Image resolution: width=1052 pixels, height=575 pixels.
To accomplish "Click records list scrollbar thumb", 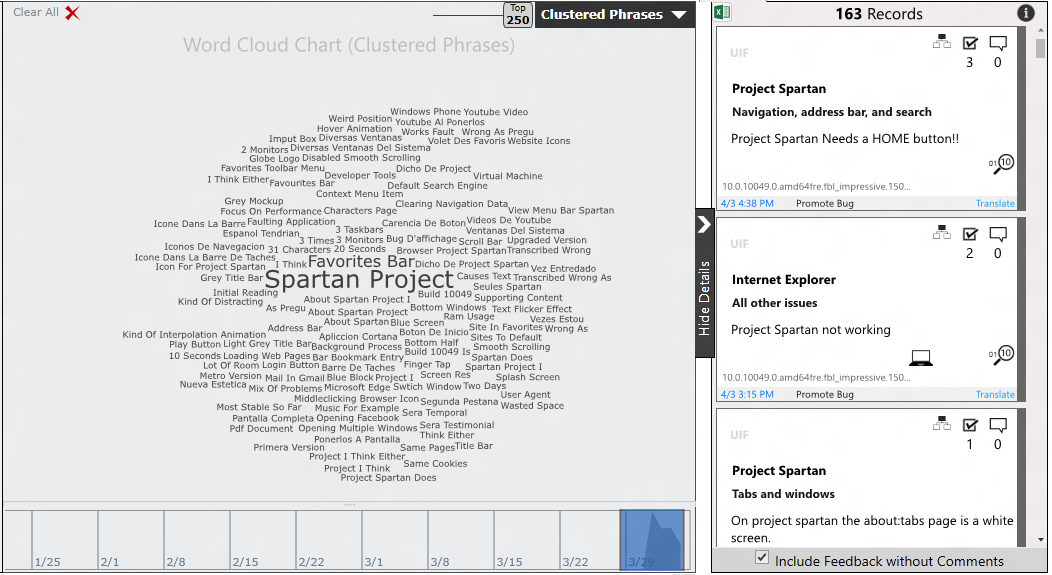I will coord(1040,48).
